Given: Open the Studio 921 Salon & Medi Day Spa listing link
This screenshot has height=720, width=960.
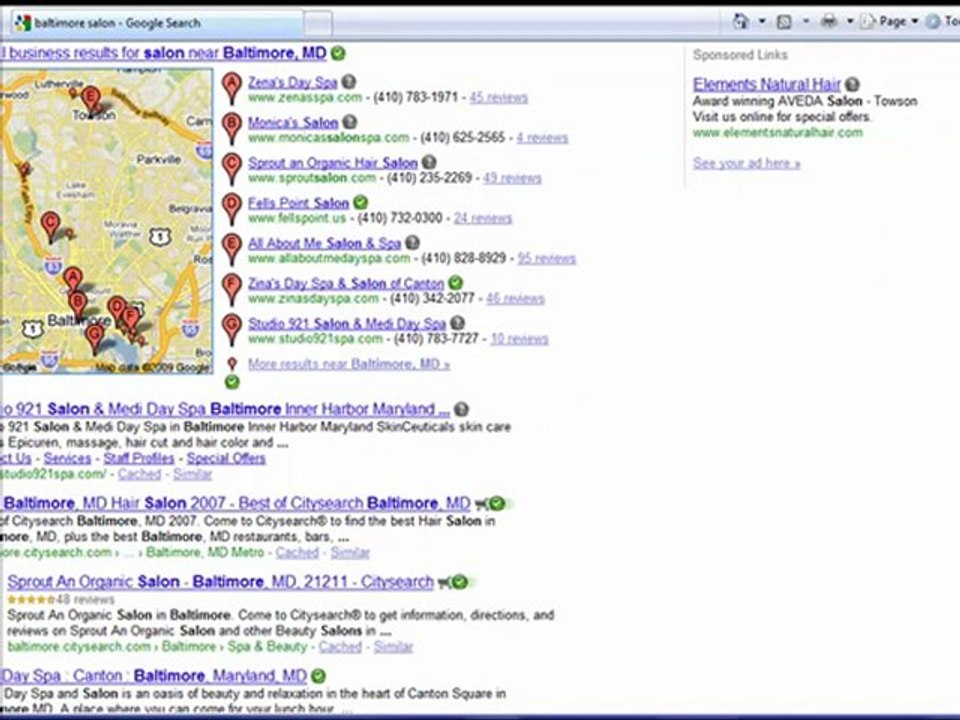Looking at the screenshot, I should (347, 323).
